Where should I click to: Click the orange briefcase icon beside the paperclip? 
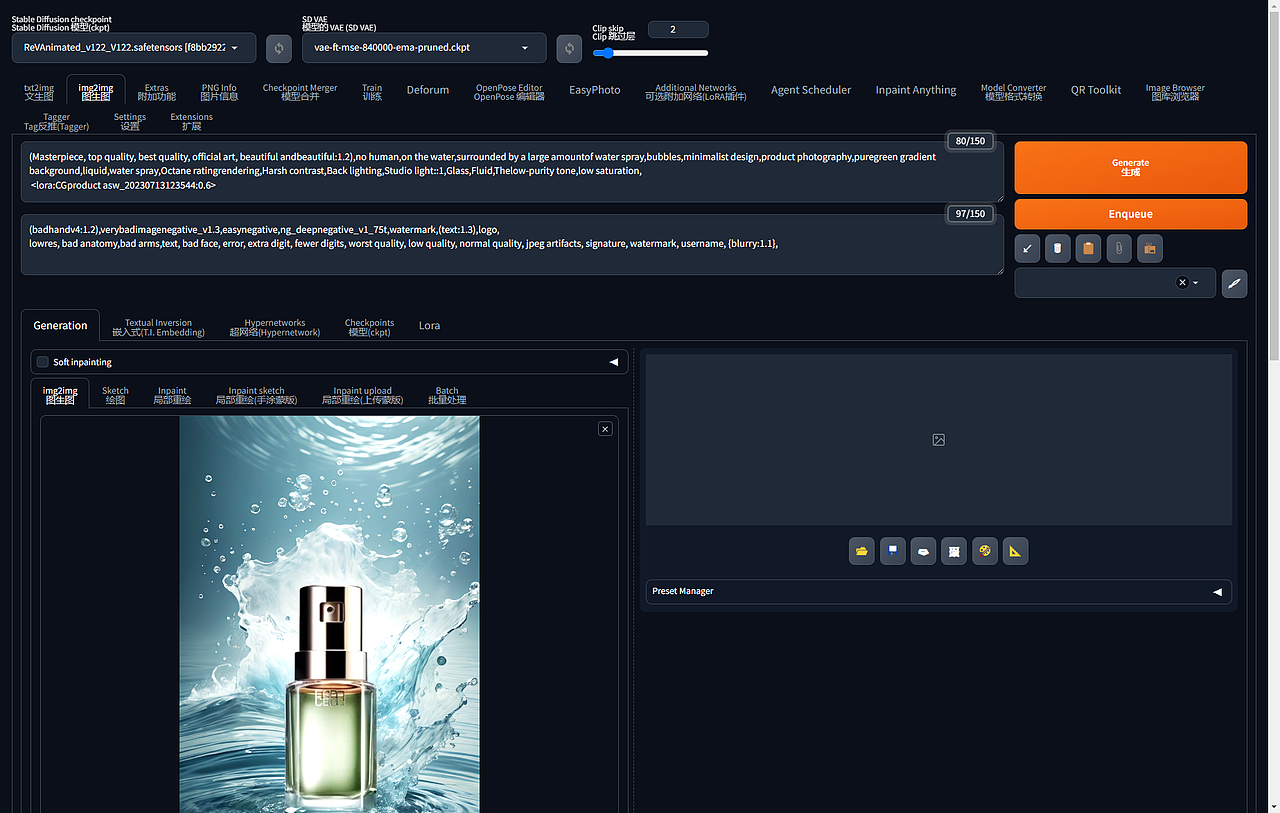click(1150, 248)
